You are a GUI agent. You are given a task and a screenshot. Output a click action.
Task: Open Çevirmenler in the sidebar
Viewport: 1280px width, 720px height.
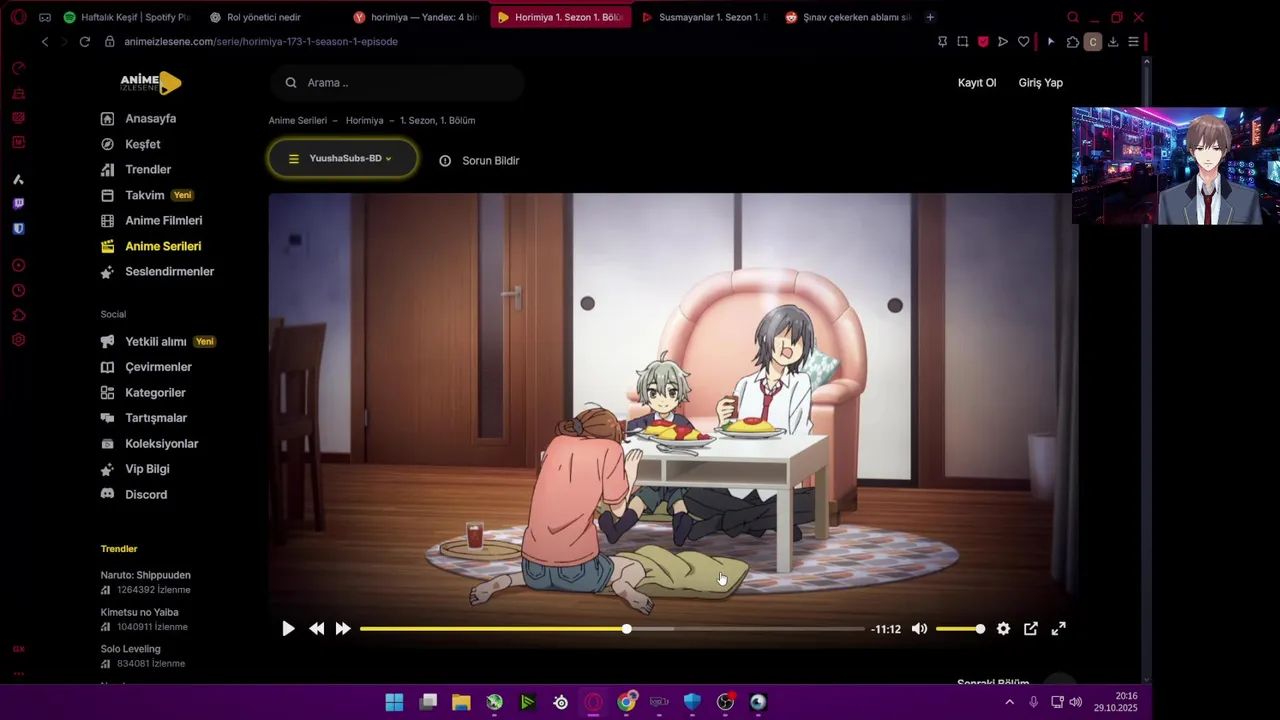click(158, 367)
